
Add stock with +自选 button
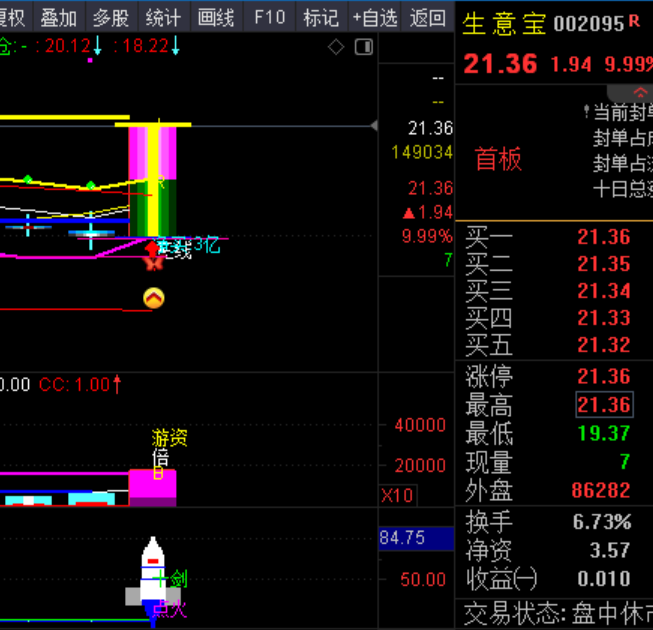[x=374, y=17]
